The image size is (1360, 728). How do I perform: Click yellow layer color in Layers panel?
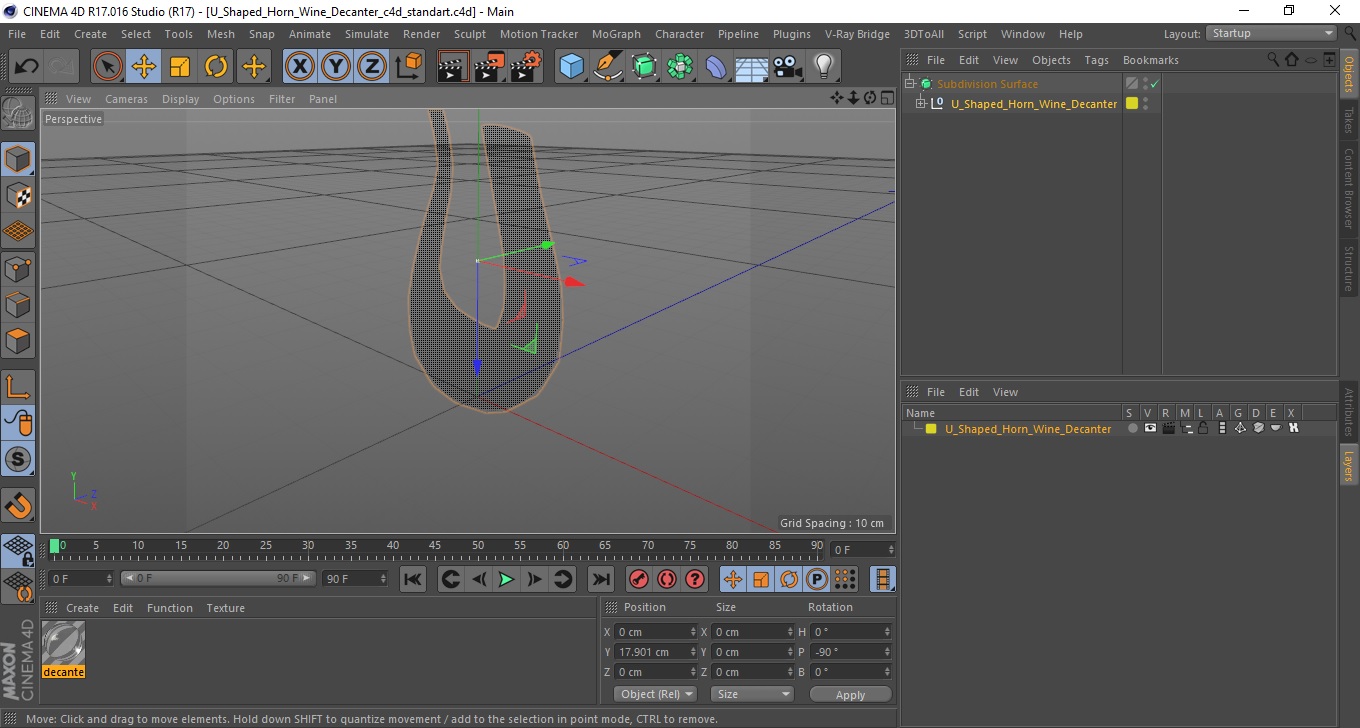tap(931, 429)
